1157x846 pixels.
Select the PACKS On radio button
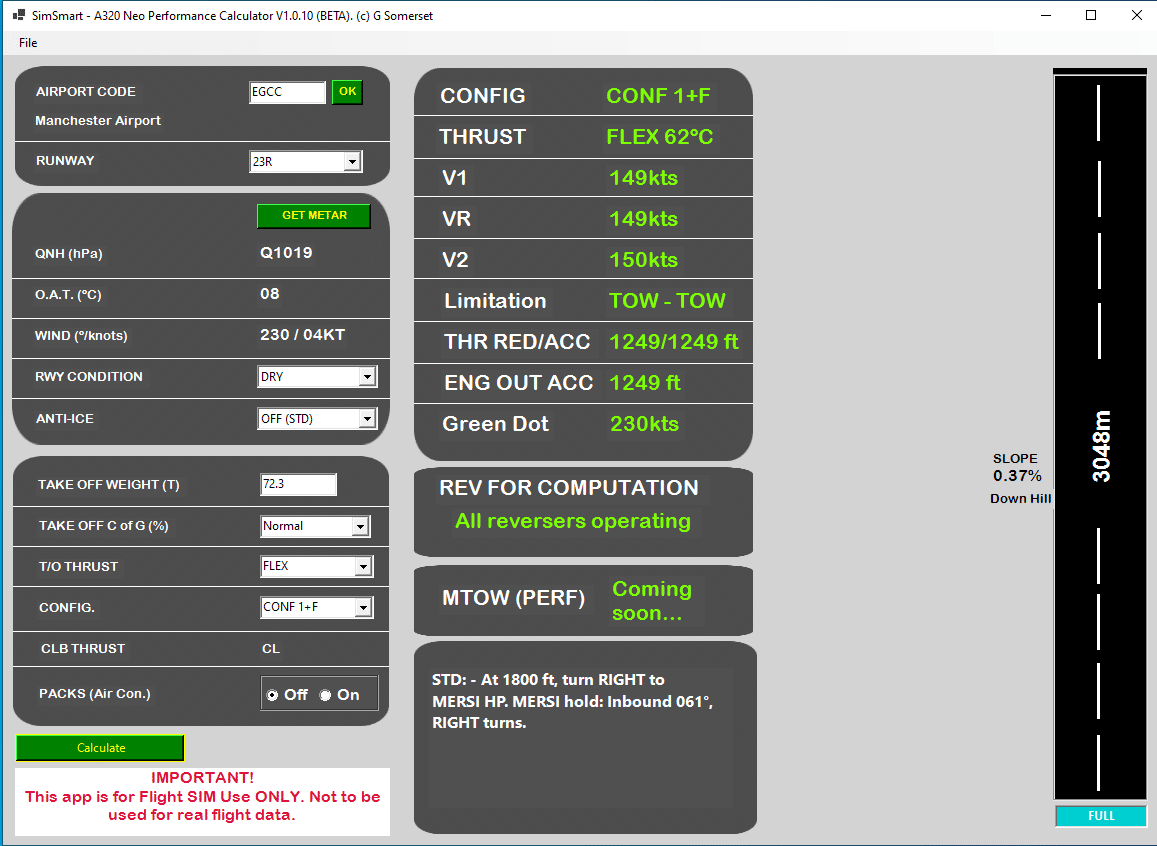325,695
